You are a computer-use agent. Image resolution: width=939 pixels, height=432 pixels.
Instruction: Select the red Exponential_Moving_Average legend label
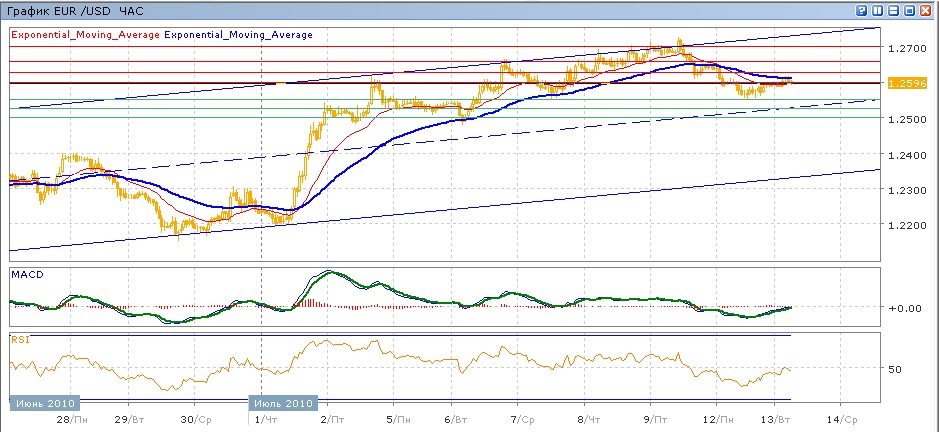click(84, 35)
